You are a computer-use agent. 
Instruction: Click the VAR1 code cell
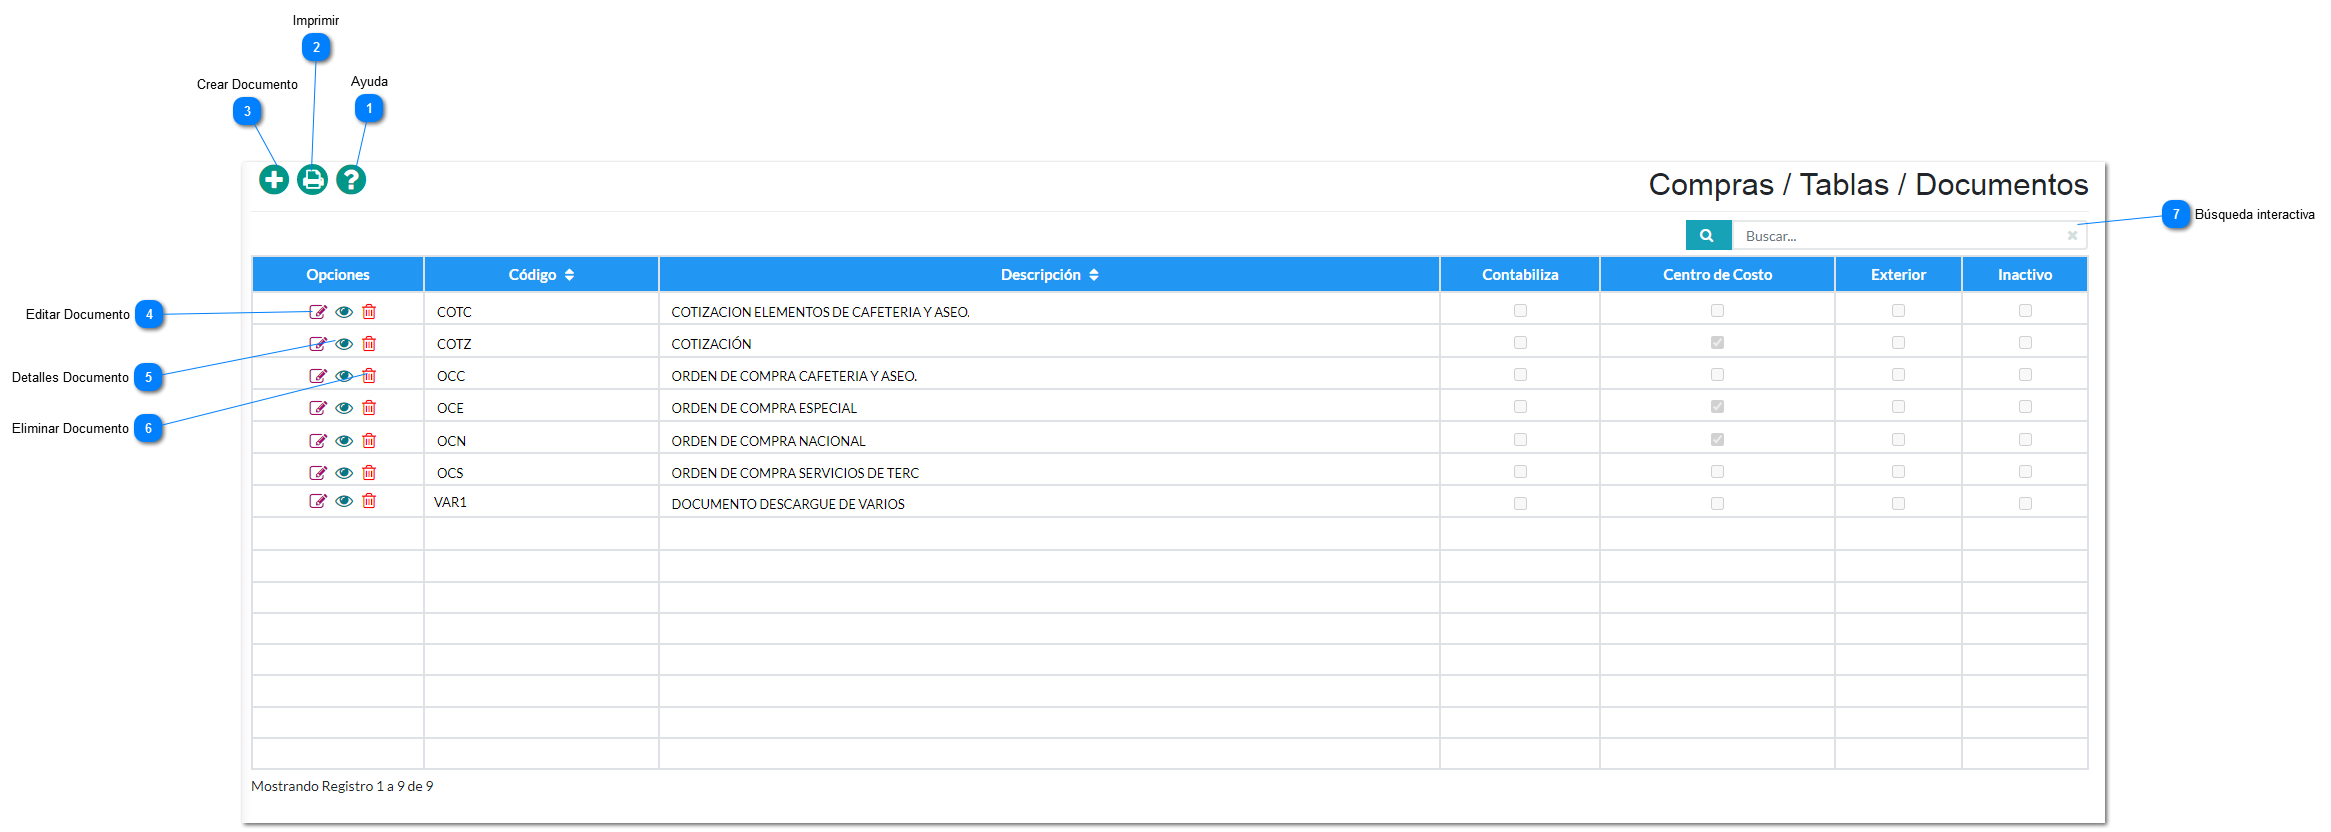(x=541, y=503)
